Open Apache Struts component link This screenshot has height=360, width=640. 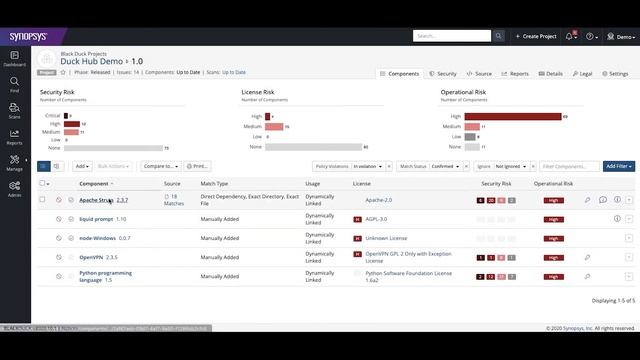coord(96,200)
